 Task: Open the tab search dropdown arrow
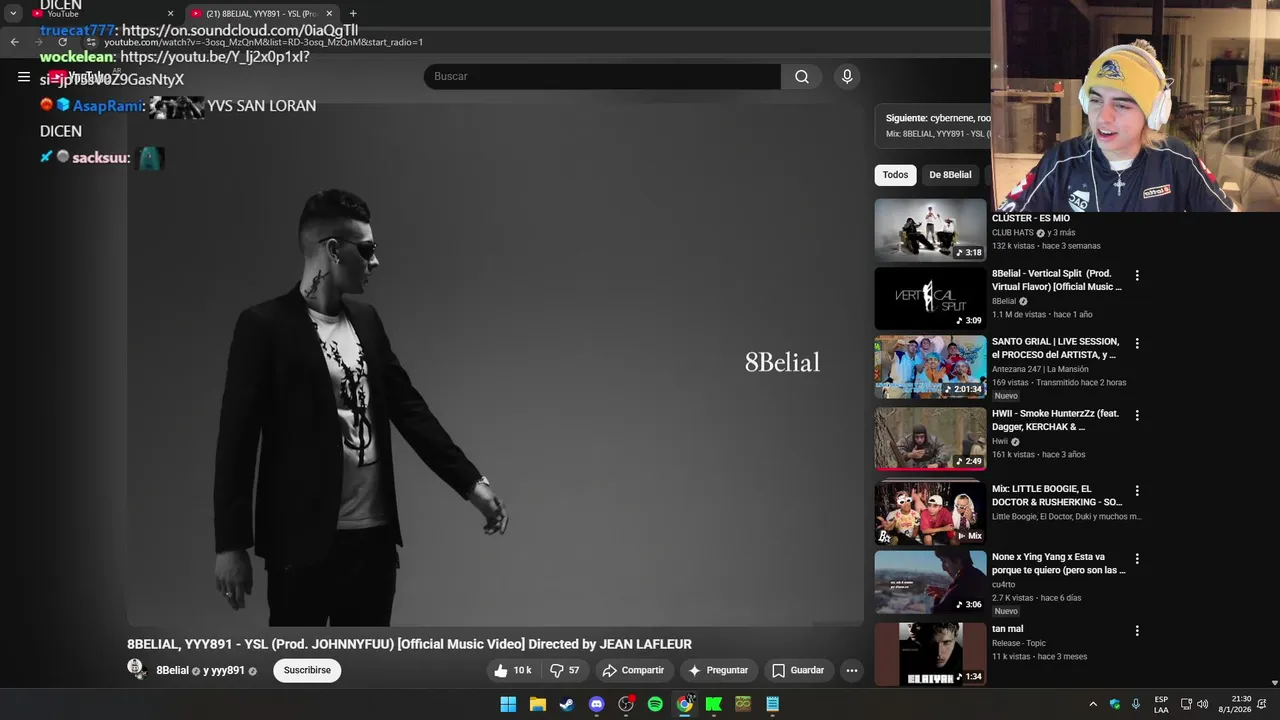(x=13, y=14)
